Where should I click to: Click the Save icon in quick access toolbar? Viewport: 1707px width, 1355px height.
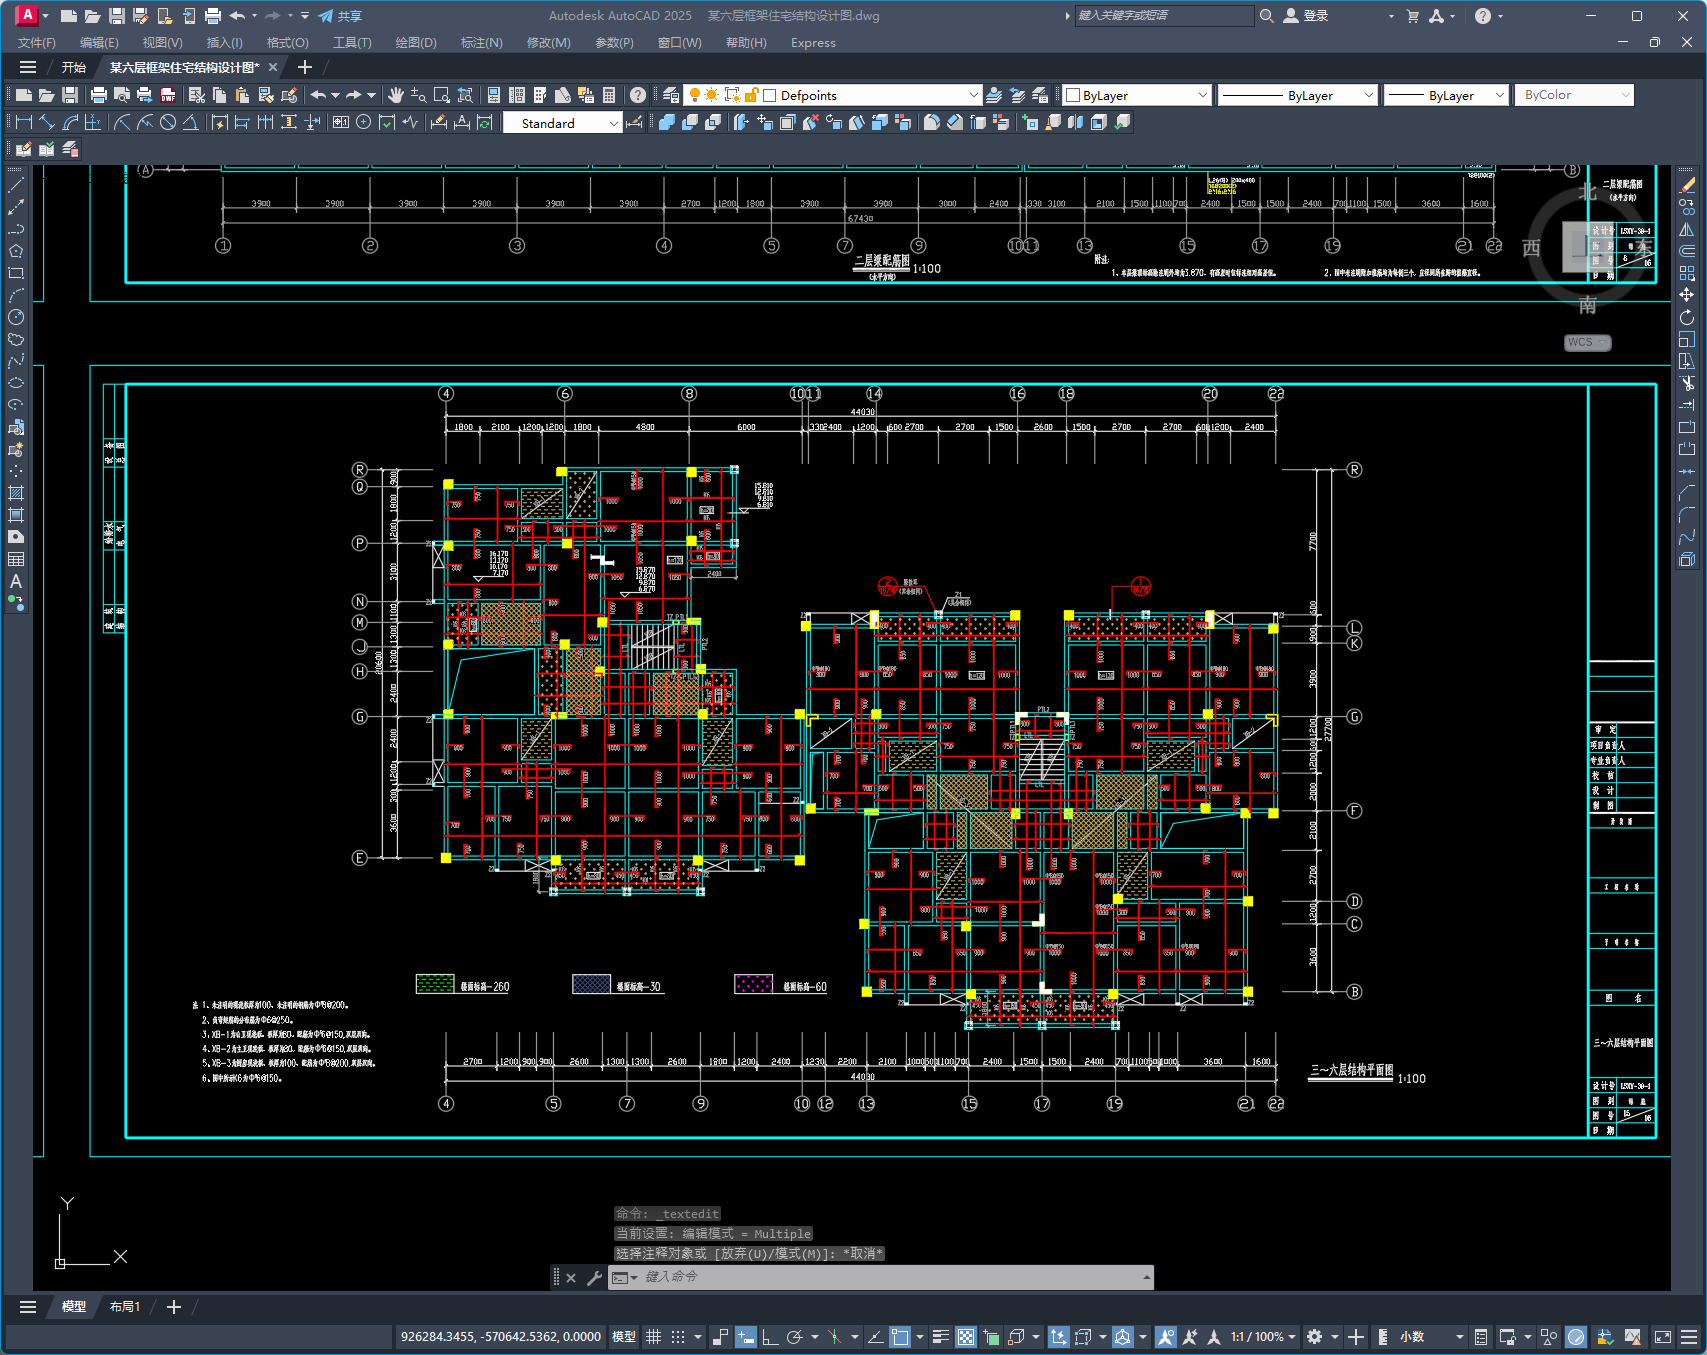(x=116, y=16)
